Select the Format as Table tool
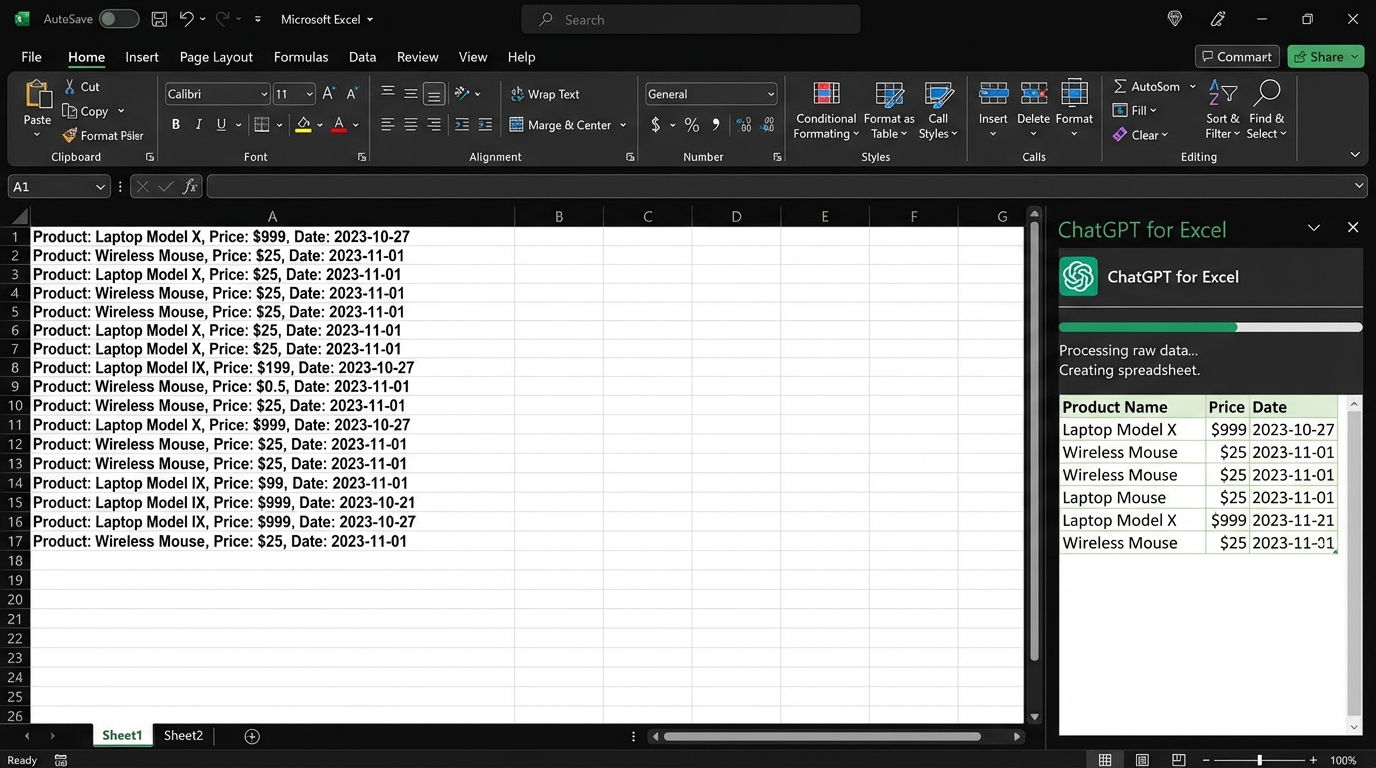 [x=888, y=108]
